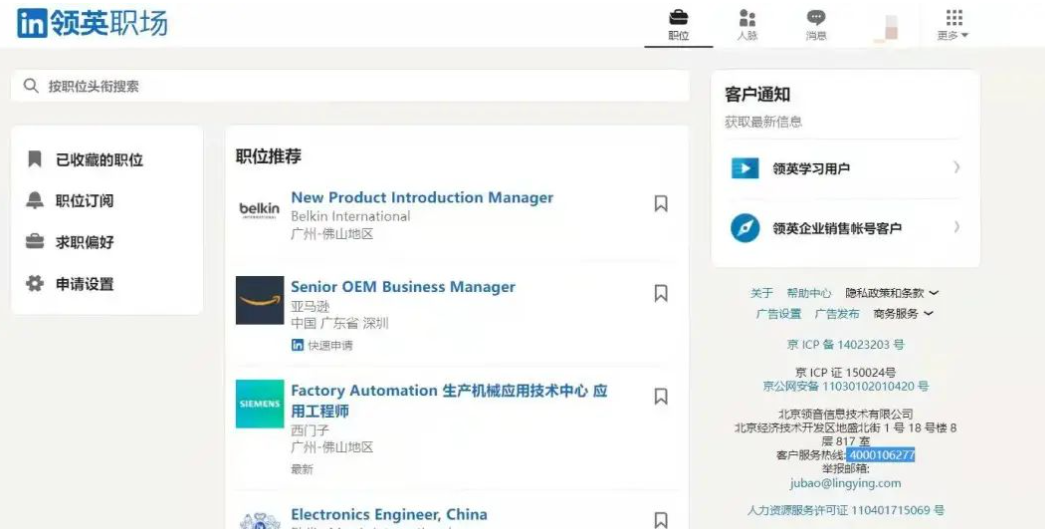
Task: Open the 消息 messages tab
Action: click(x=816, y=25)
